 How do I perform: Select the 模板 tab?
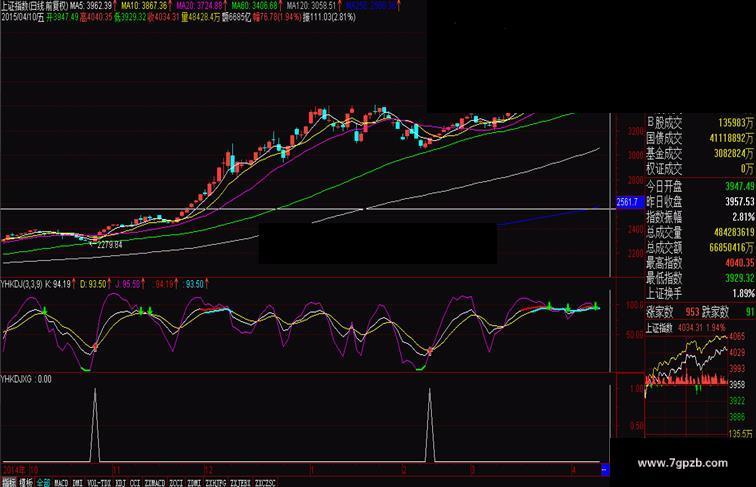click(x=26, y=483)
